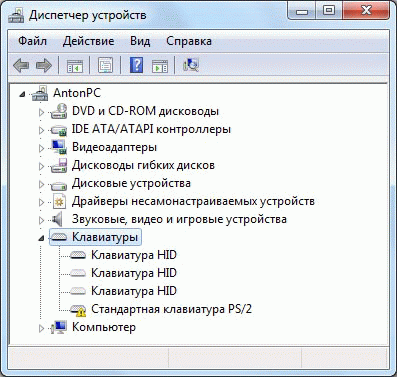Select IDE ATA/ATAPI контроллеры label
Viewport: 397px width, 377px height.
click(x=151, y=129)
